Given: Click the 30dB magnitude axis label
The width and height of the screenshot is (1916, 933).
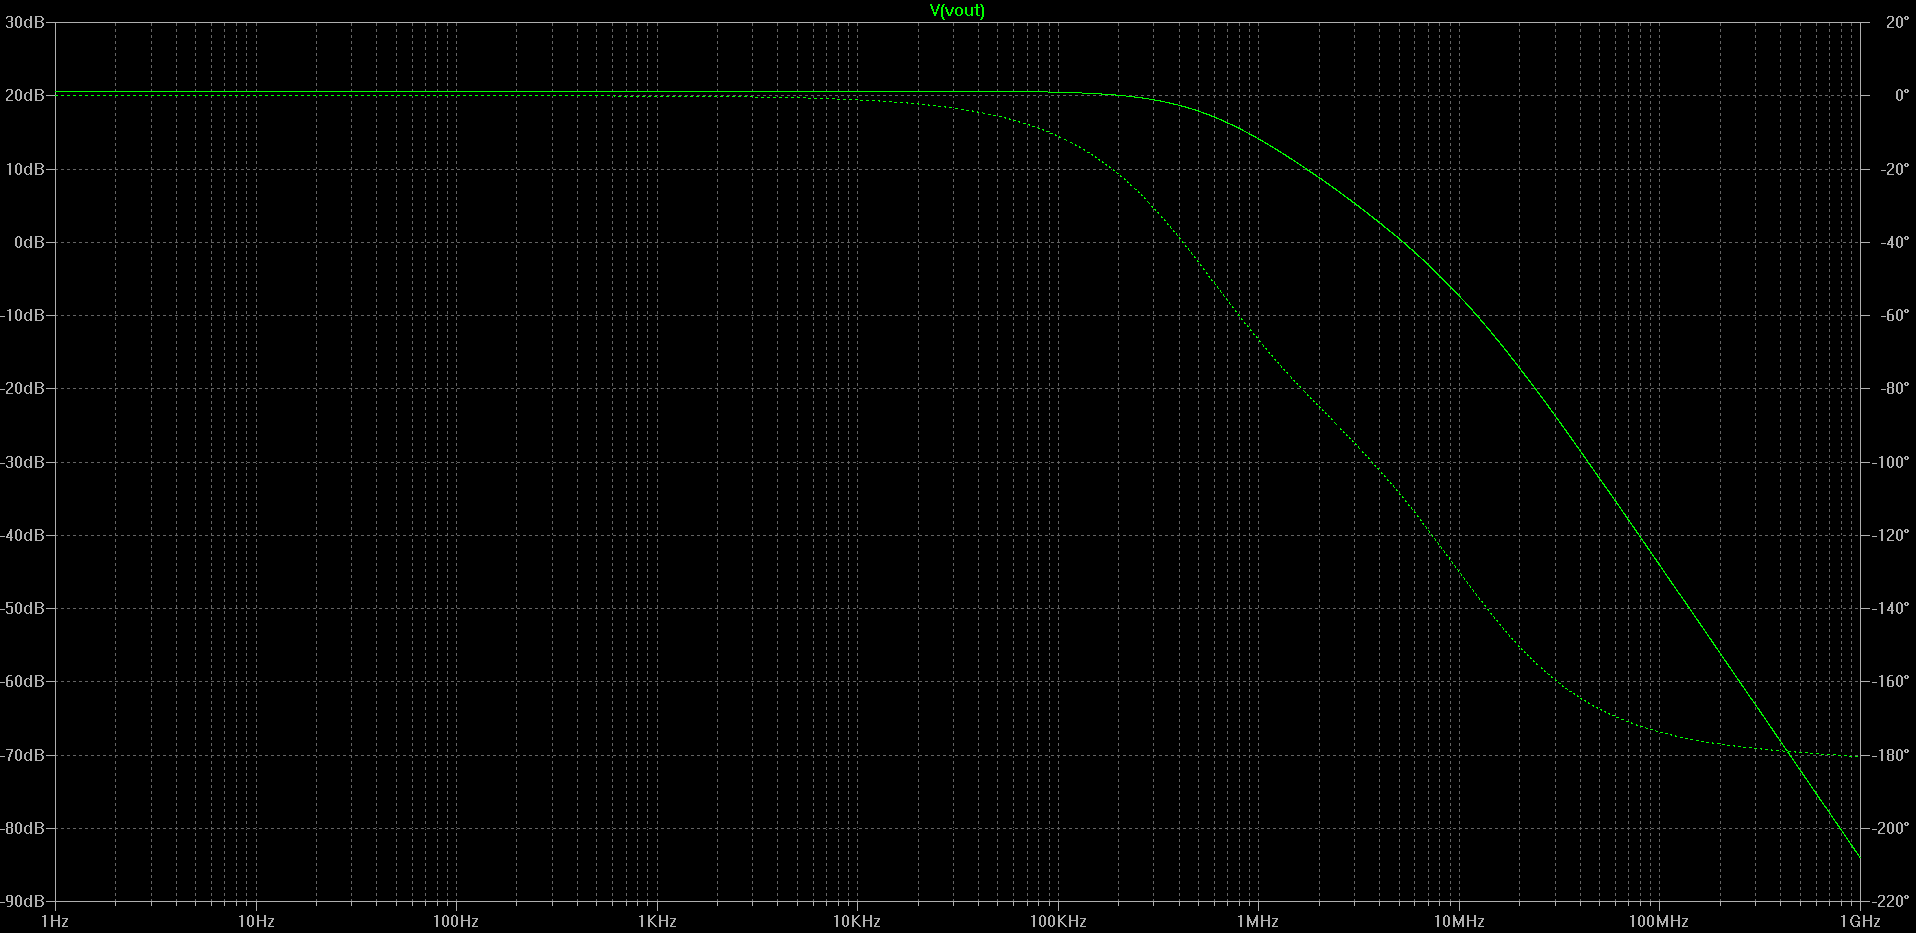Looking at the screenshot, I should [24, 22].
